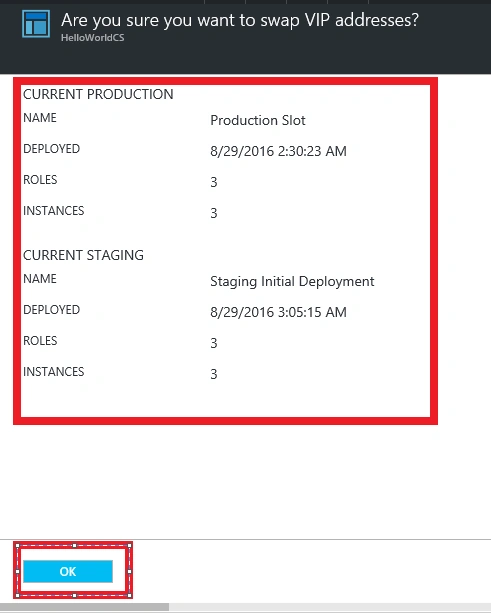Viewport: 491px width, 613px height.
Task: Click the production INSTANCES value
Action: (x=214, y=213)
